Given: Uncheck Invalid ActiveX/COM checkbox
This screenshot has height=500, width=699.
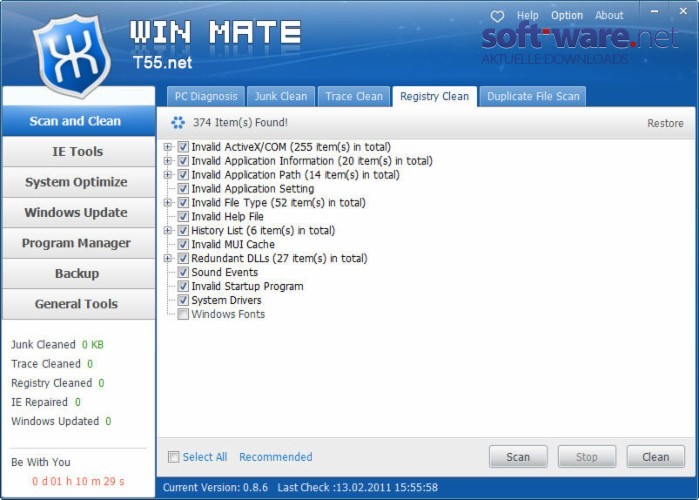Looking at the screenshot, I should point(183,147).
